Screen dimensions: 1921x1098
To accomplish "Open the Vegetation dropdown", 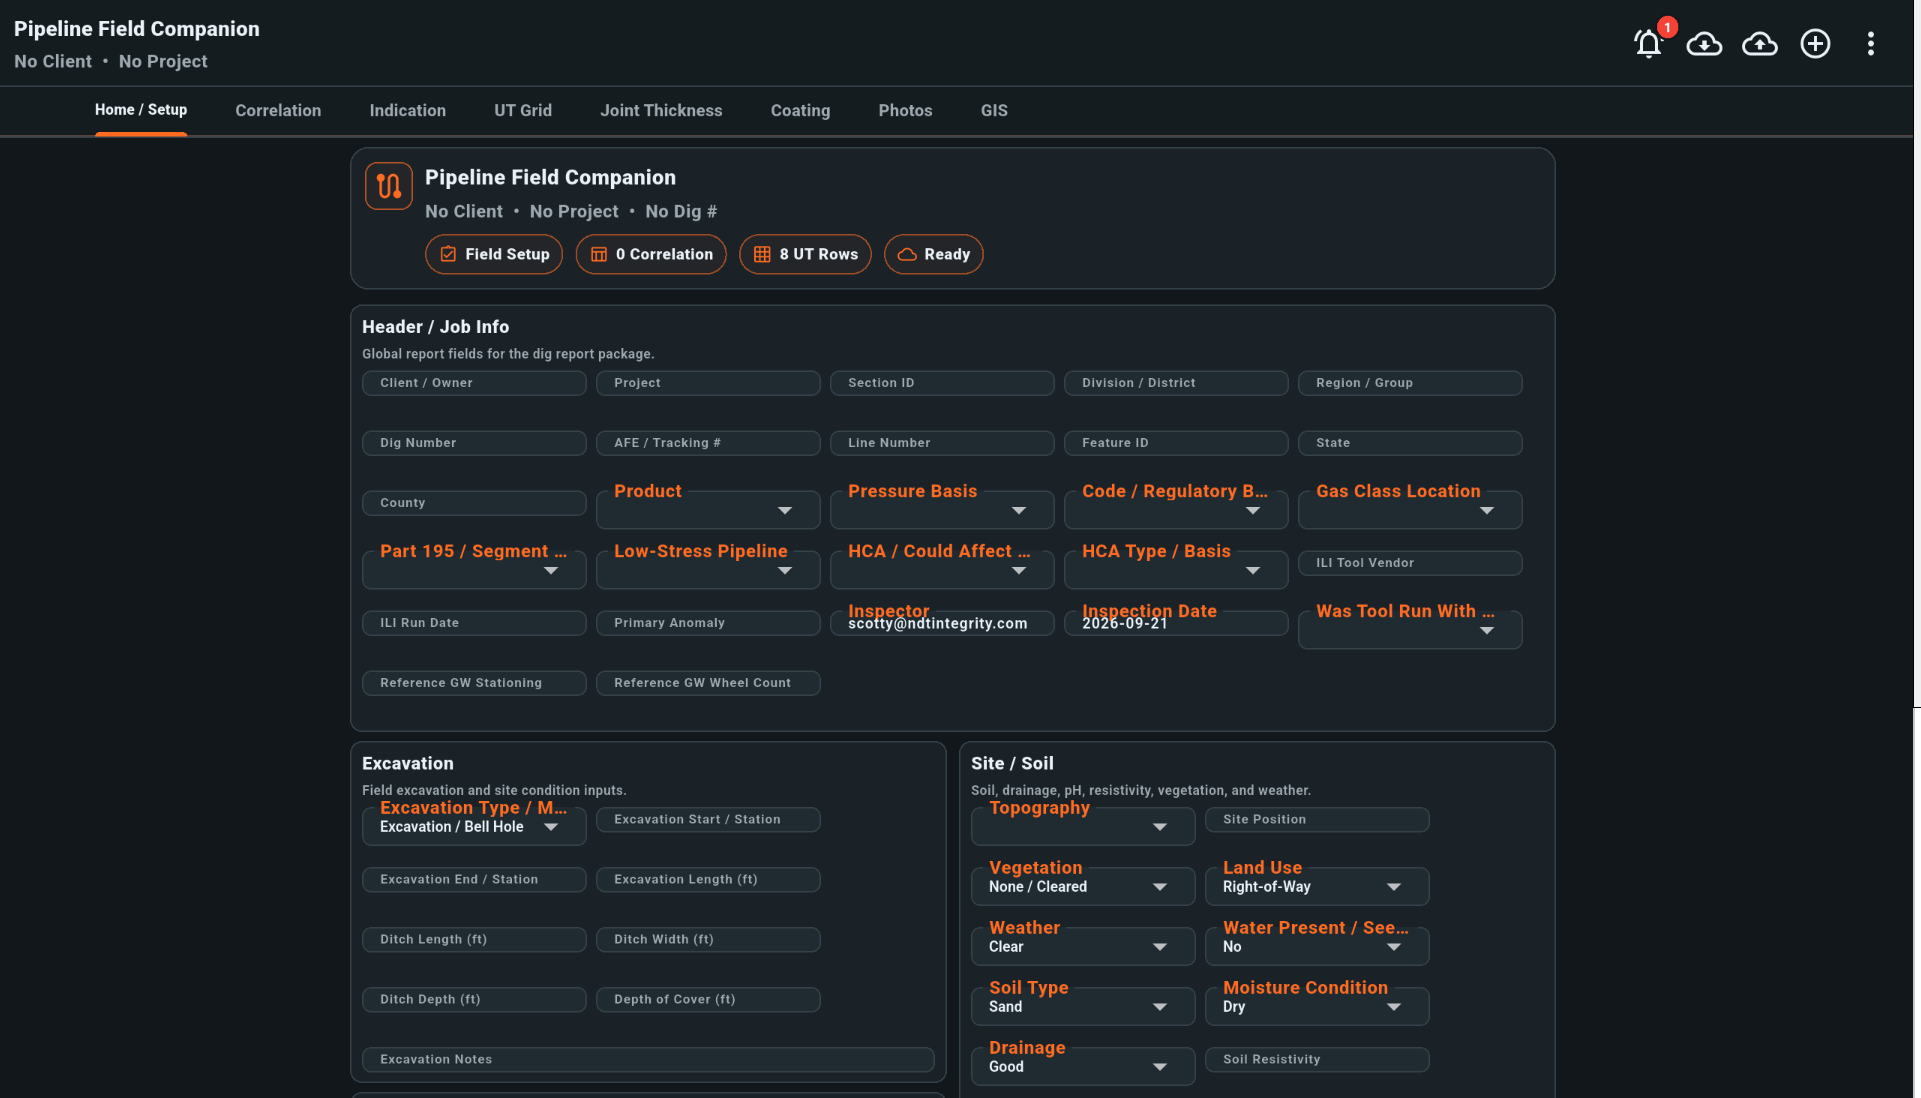I will [x=1083, y=886].
